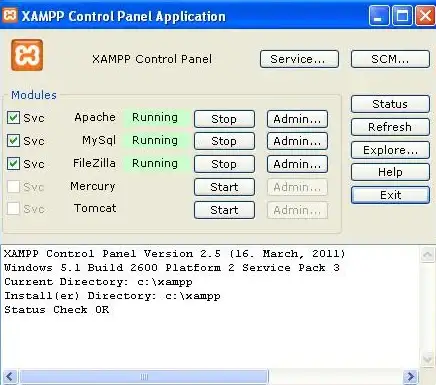Click the disabled Mercury Admin button
Screen dimensions: 436x385
[x=297, y=187]
